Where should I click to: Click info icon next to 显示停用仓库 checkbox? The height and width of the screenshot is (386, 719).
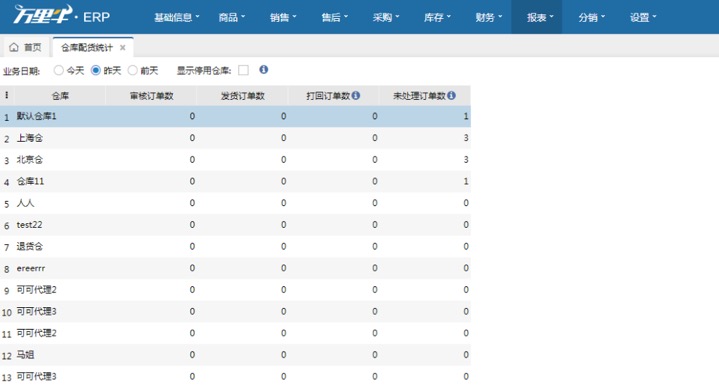point(264,70)
